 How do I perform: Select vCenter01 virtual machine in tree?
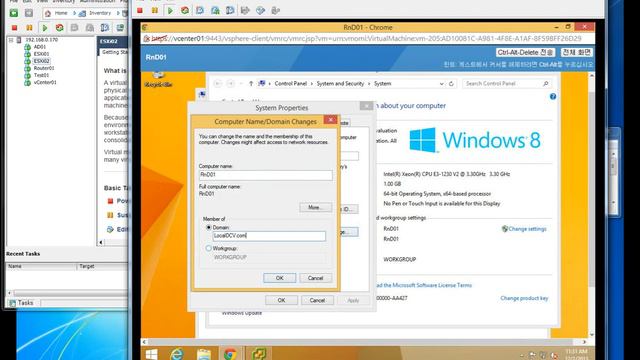click(x=45, y=82)
